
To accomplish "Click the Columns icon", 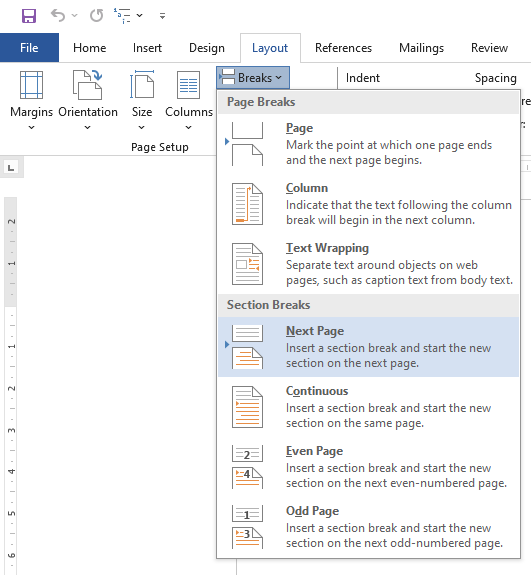I will (188, 85).
